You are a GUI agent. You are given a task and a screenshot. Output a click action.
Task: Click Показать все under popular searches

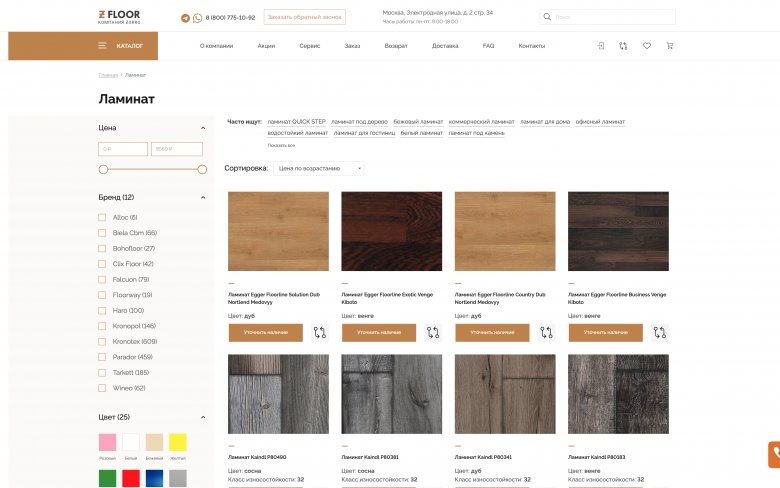281,145
